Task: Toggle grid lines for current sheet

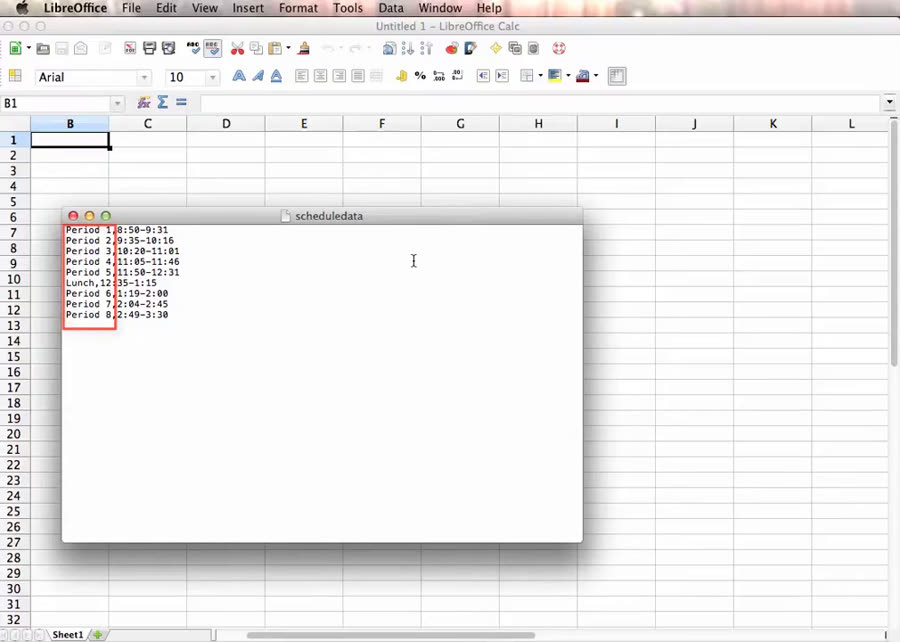Action: (617, 76)
